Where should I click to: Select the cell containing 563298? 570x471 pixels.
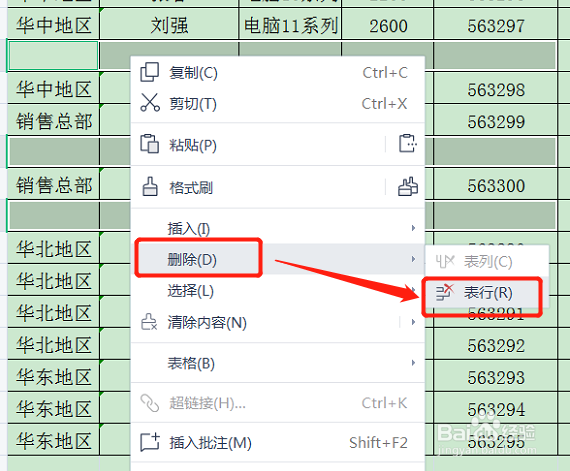pos(495,89)
